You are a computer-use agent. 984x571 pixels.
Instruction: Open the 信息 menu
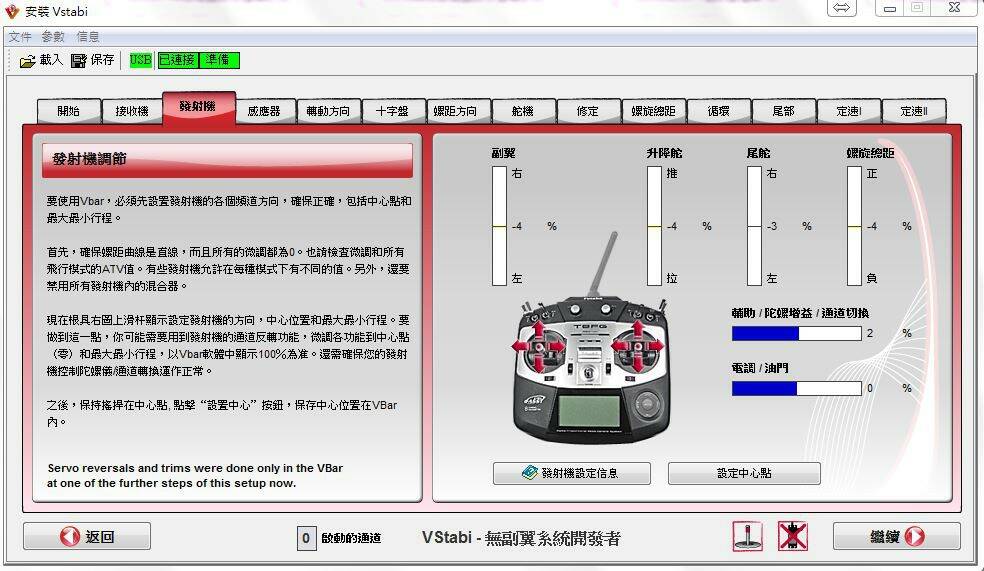(87, 36)
